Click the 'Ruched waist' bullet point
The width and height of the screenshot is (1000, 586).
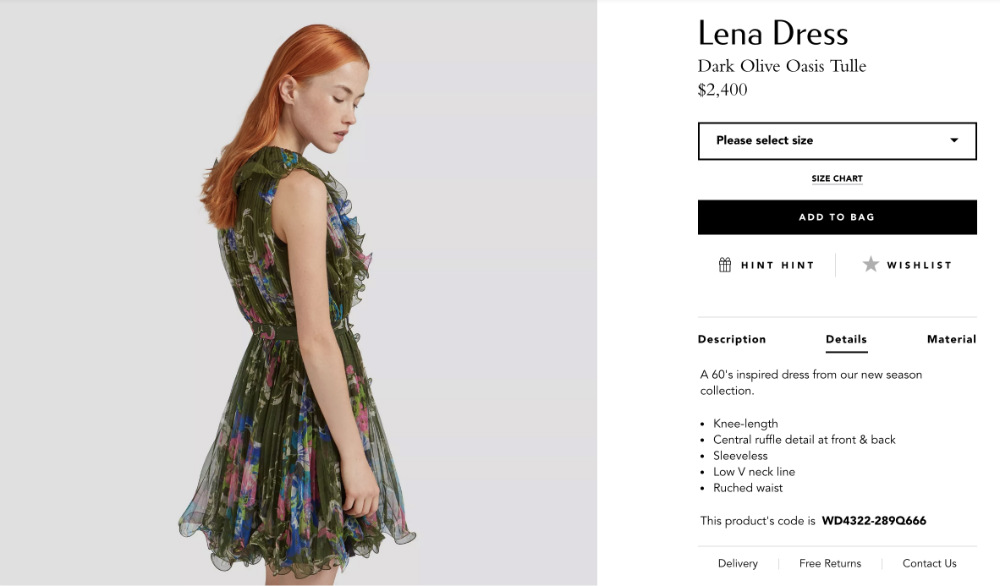748,488
